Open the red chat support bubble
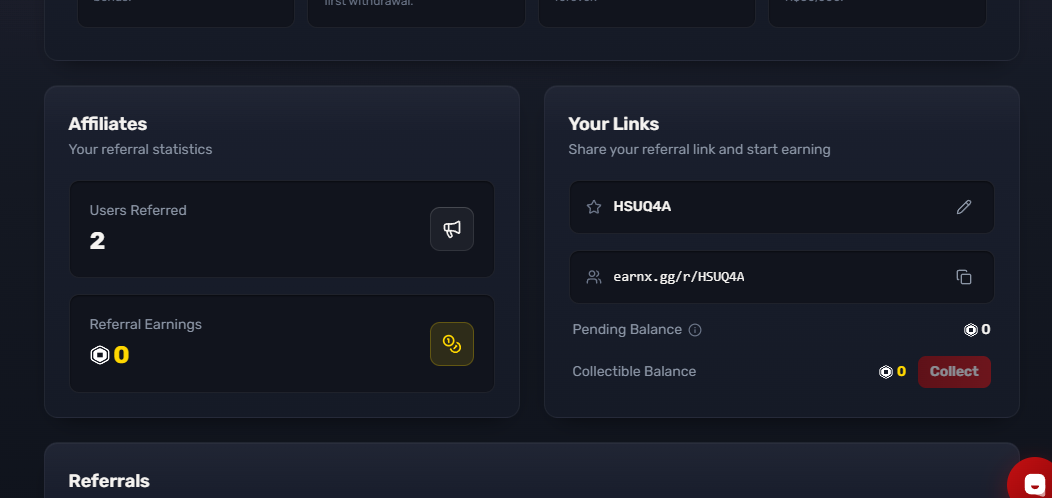The image size is (1052, 498). coord(1031,479)
